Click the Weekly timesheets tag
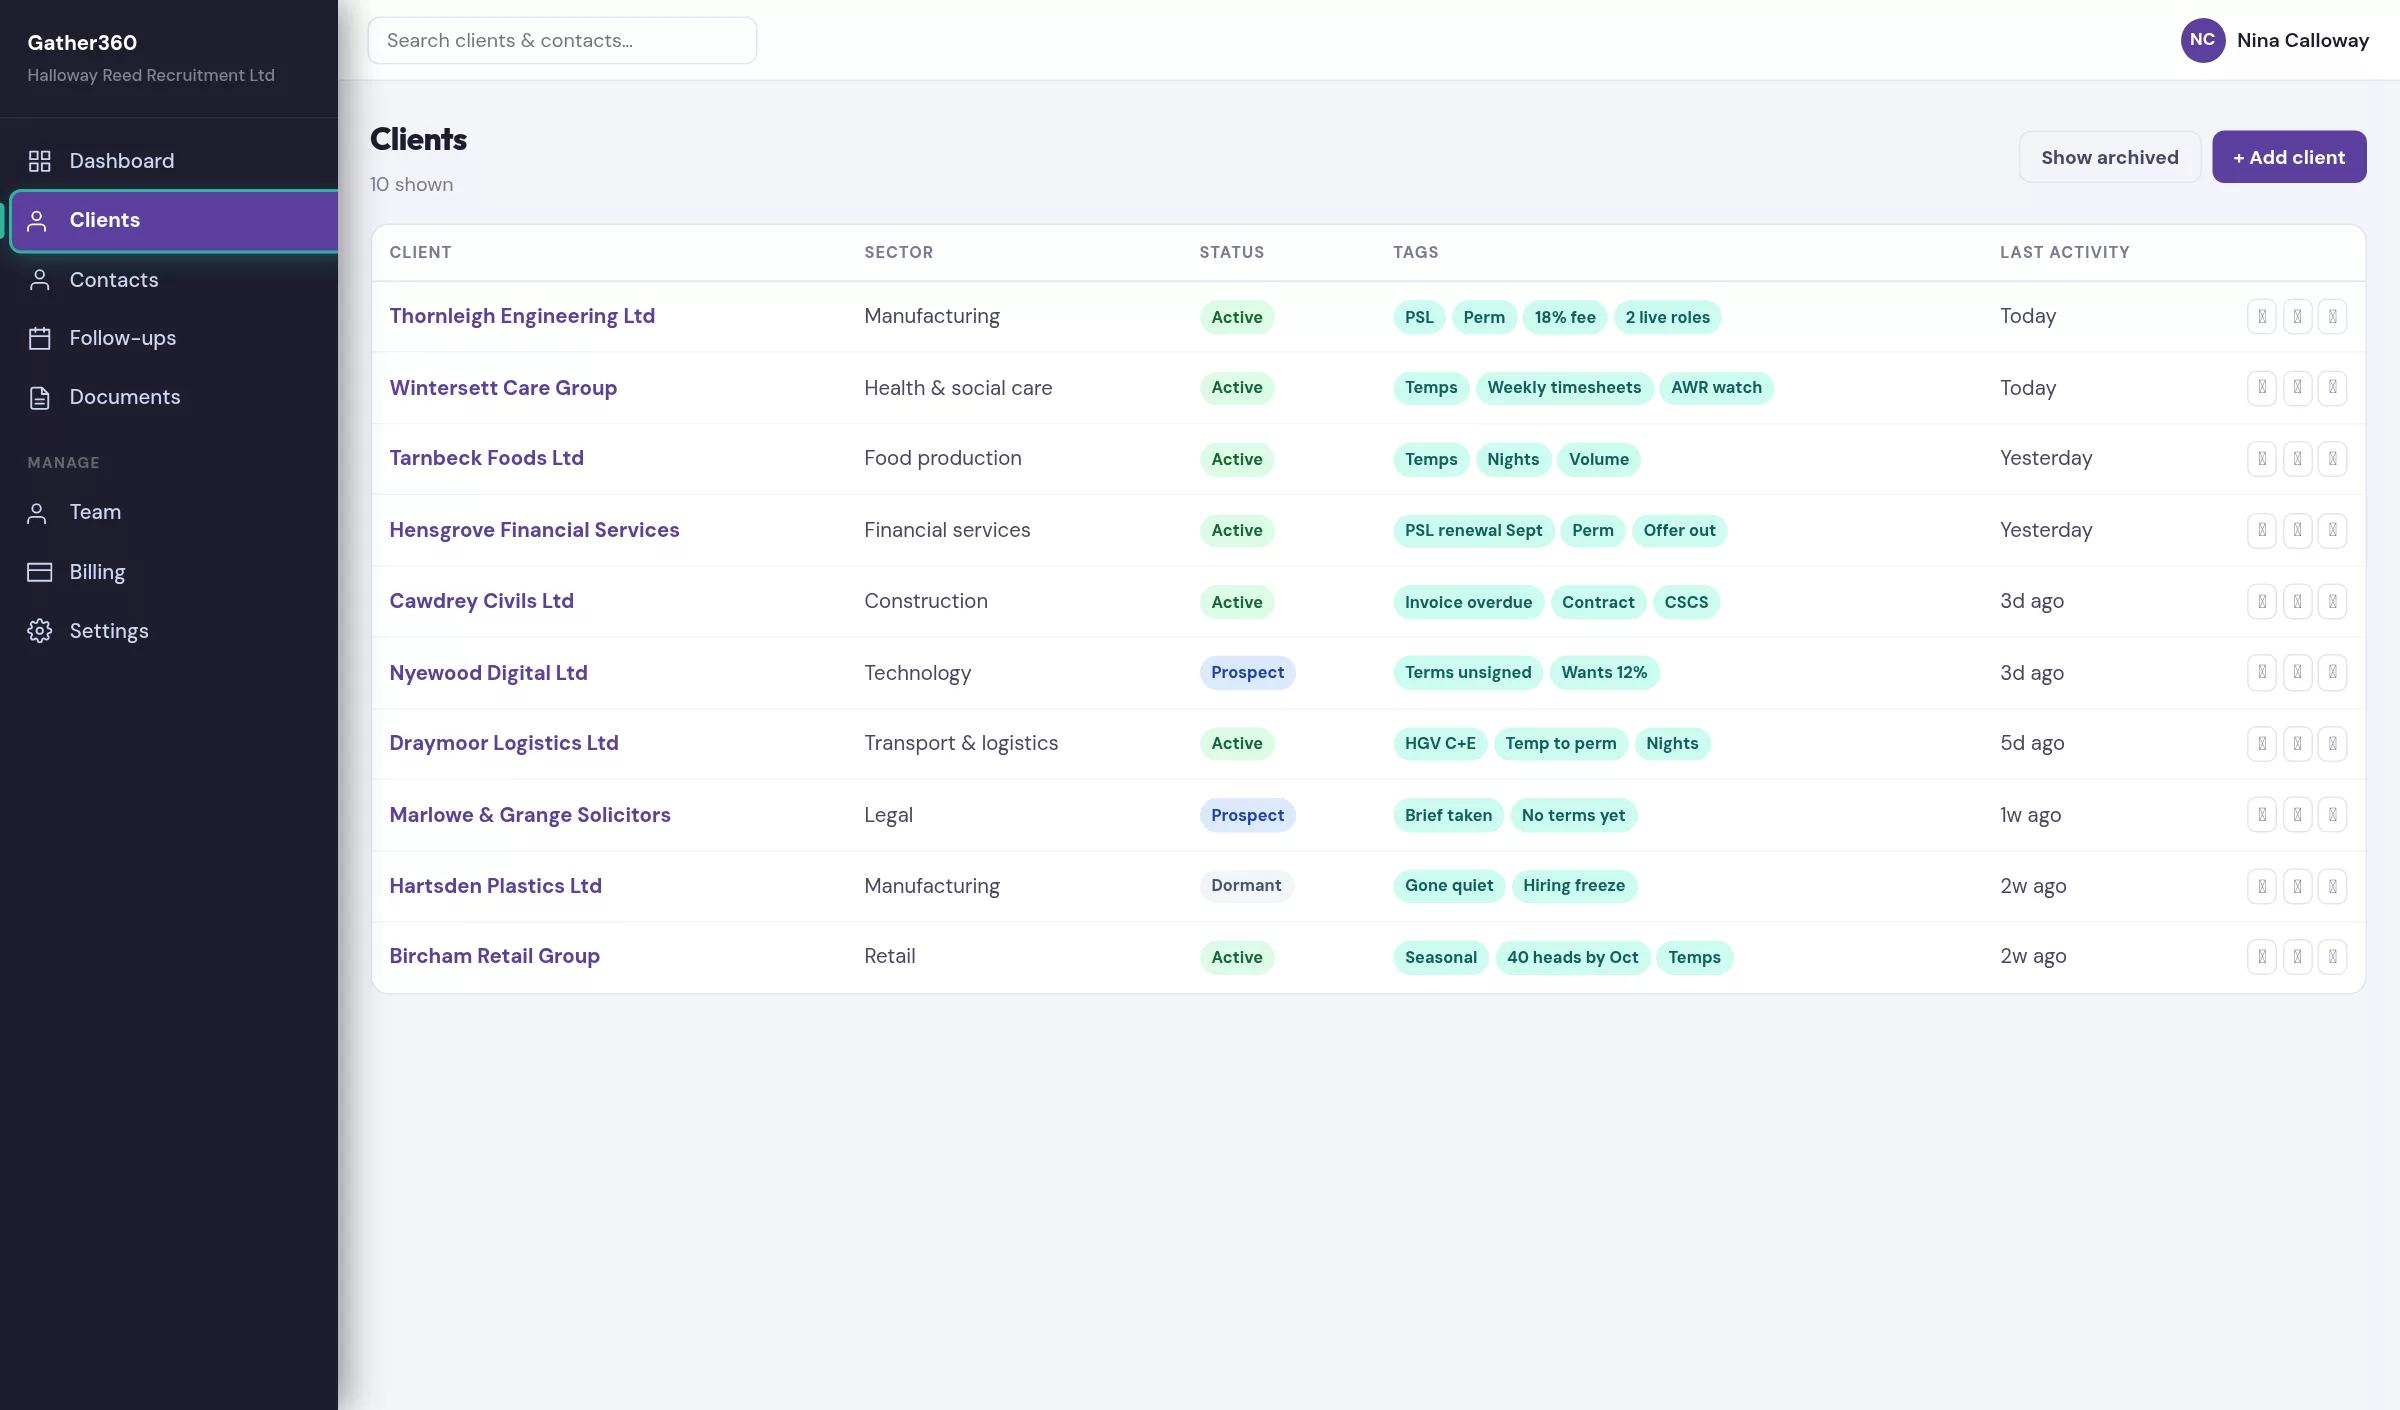This screenshot has width=2400, height=1410. [1564, 388]
